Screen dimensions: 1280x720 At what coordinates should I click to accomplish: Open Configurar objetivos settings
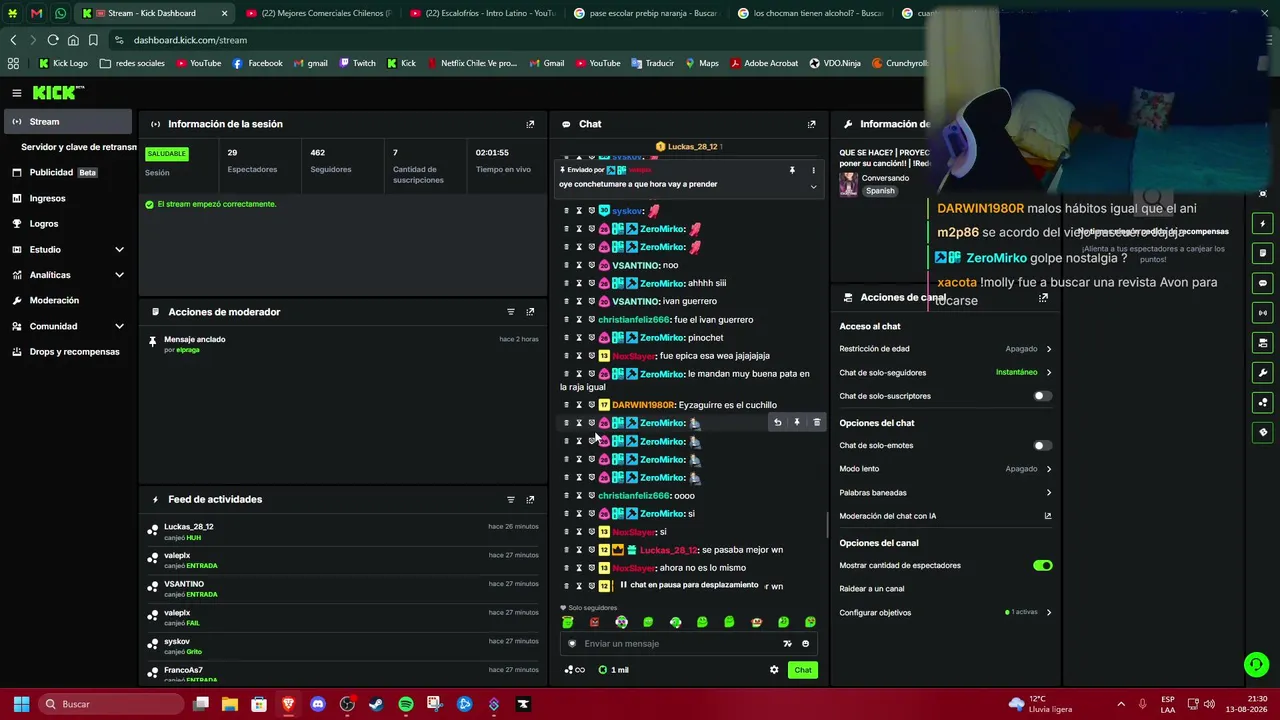coord(945,612)
